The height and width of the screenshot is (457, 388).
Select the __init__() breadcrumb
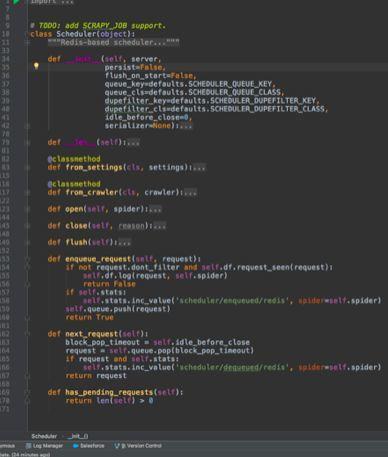78,436
